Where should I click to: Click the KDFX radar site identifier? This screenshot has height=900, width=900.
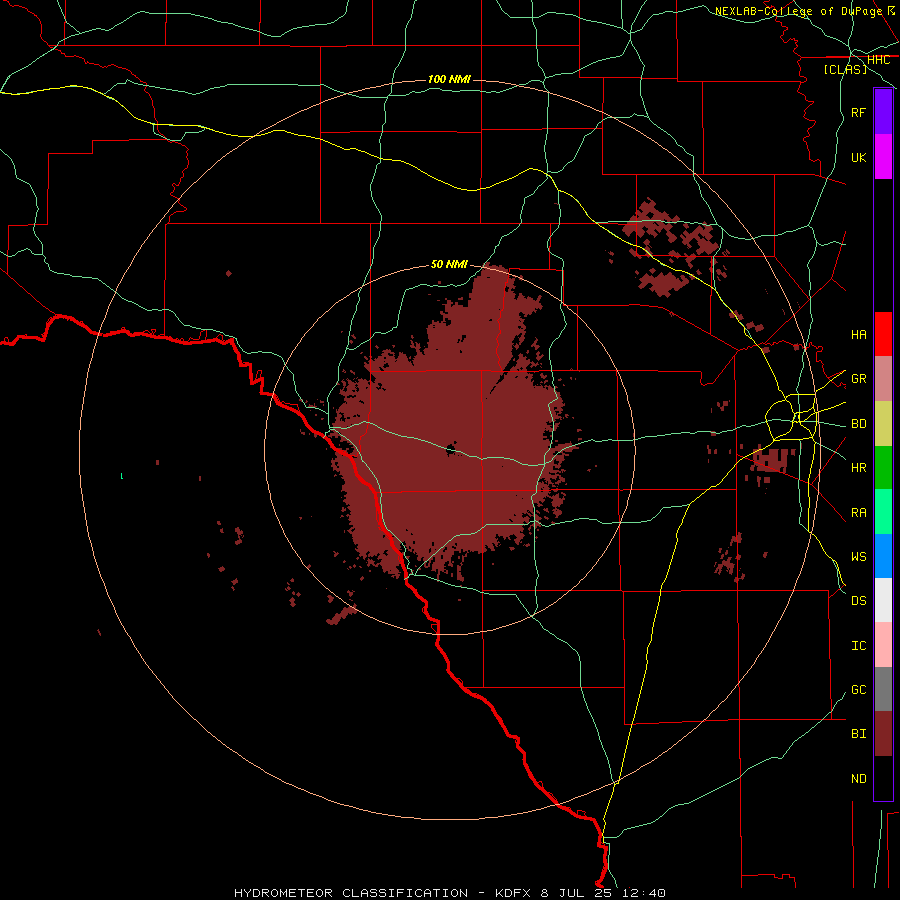point(513,893)
